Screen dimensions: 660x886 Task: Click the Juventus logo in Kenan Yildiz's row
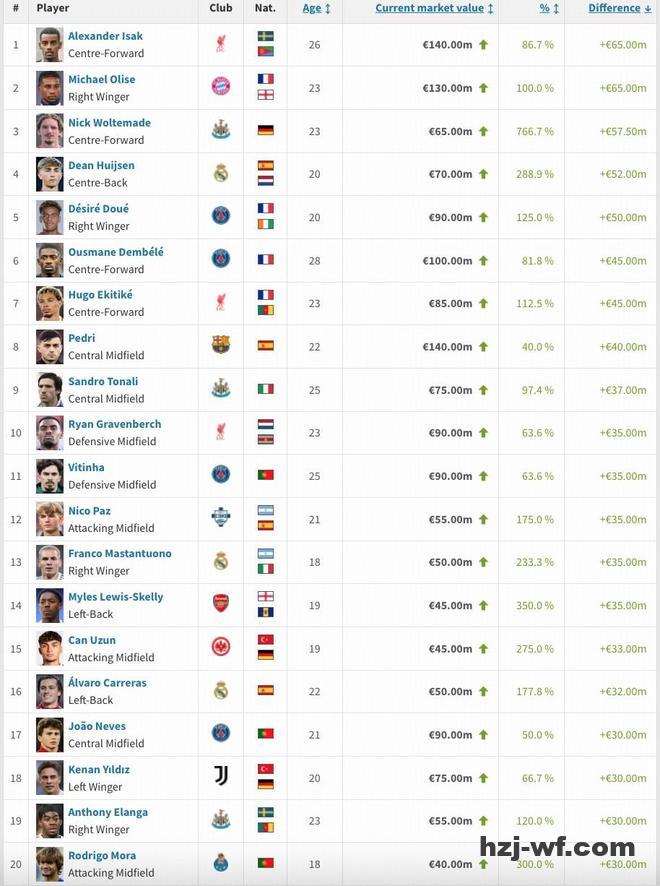click(221, 776)
